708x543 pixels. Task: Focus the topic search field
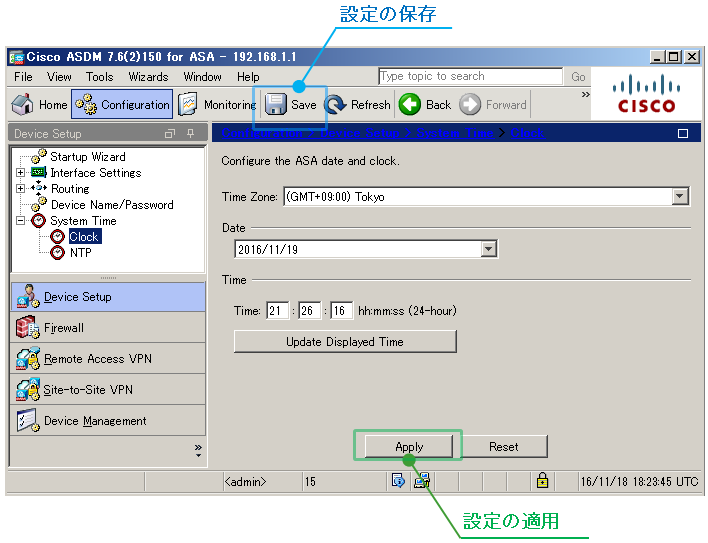pyautogui.click(x=470, y=76)
